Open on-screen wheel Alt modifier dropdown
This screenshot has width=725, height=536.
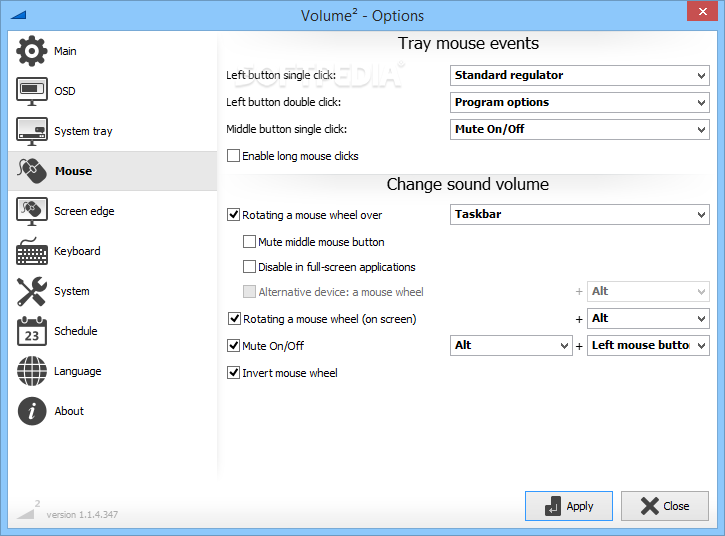coord(648,318)
